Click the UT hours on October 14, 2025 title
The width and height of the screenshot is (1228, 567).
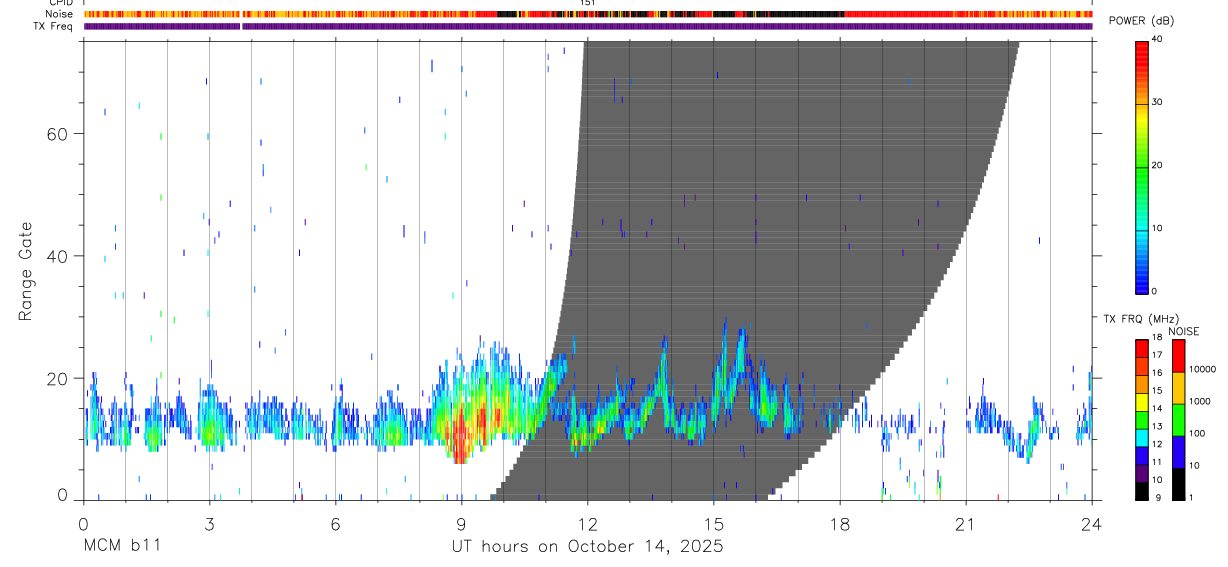pyautogui.click(x=587, y=547)
